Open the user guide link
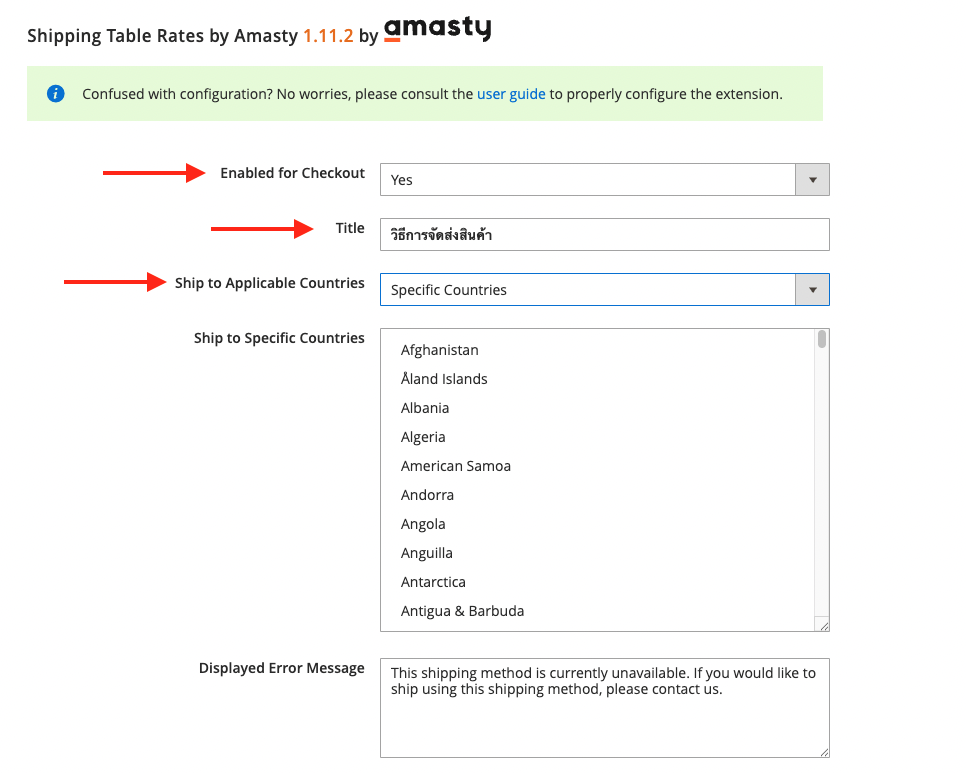Viewport: 966px width, 773px height. point(511,94)
